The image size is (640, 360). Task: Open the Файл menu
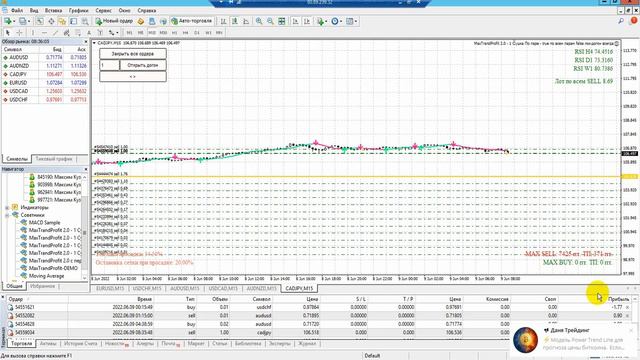(x=17, y=10)
